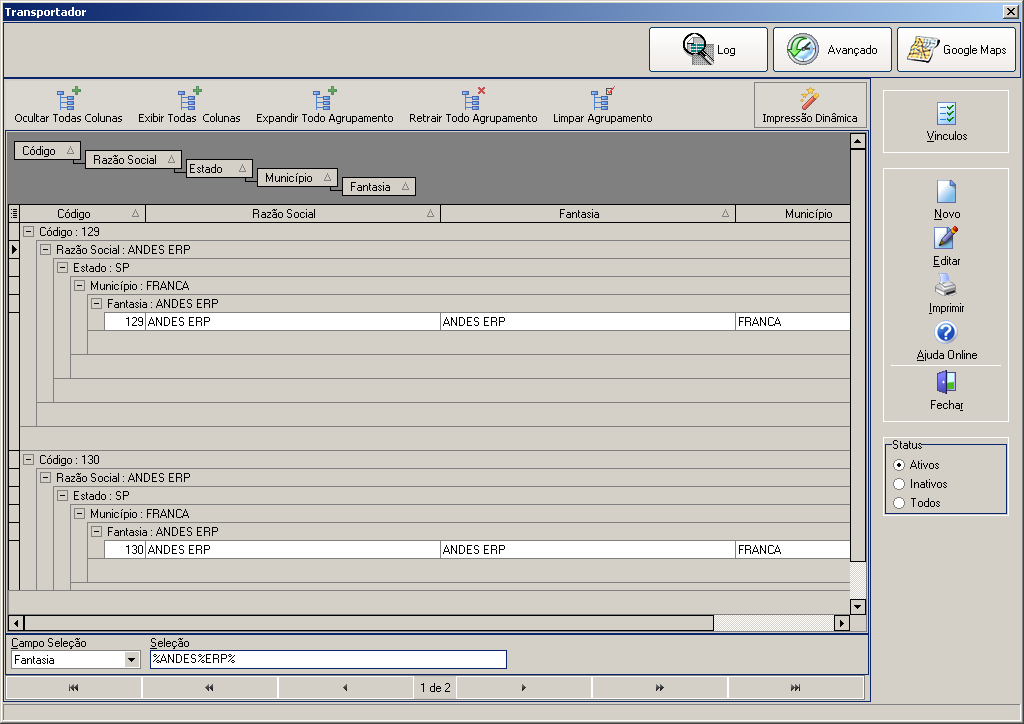Click the Fantasia grouping chip
1024x724 pixels.
coord(379,187)
